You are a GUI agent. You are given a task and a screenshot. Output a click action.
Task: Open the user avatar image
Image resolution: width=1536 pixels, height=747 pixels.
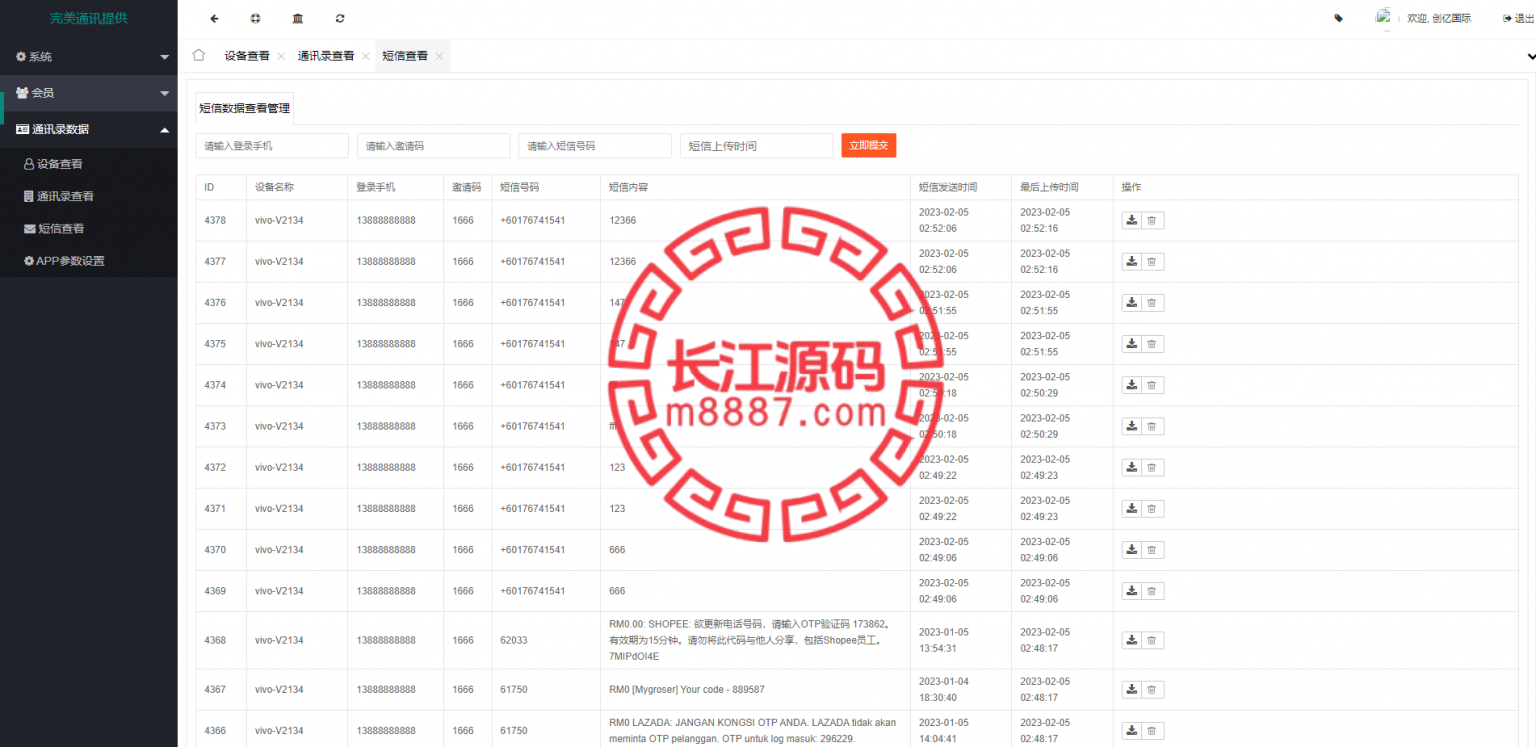click(1383, 17)
